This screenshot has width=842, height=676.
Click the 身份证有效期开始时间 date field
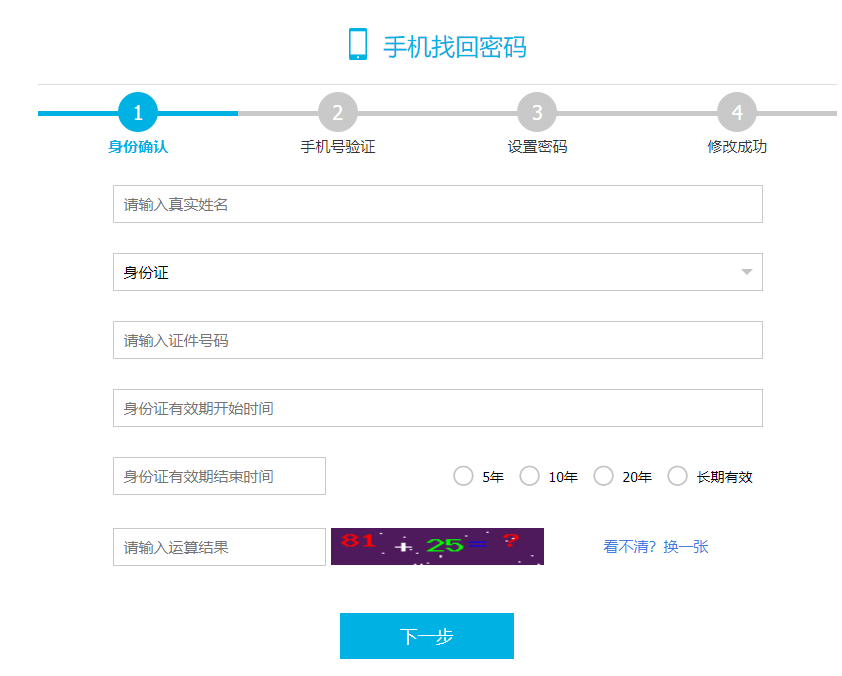point(437,408)
